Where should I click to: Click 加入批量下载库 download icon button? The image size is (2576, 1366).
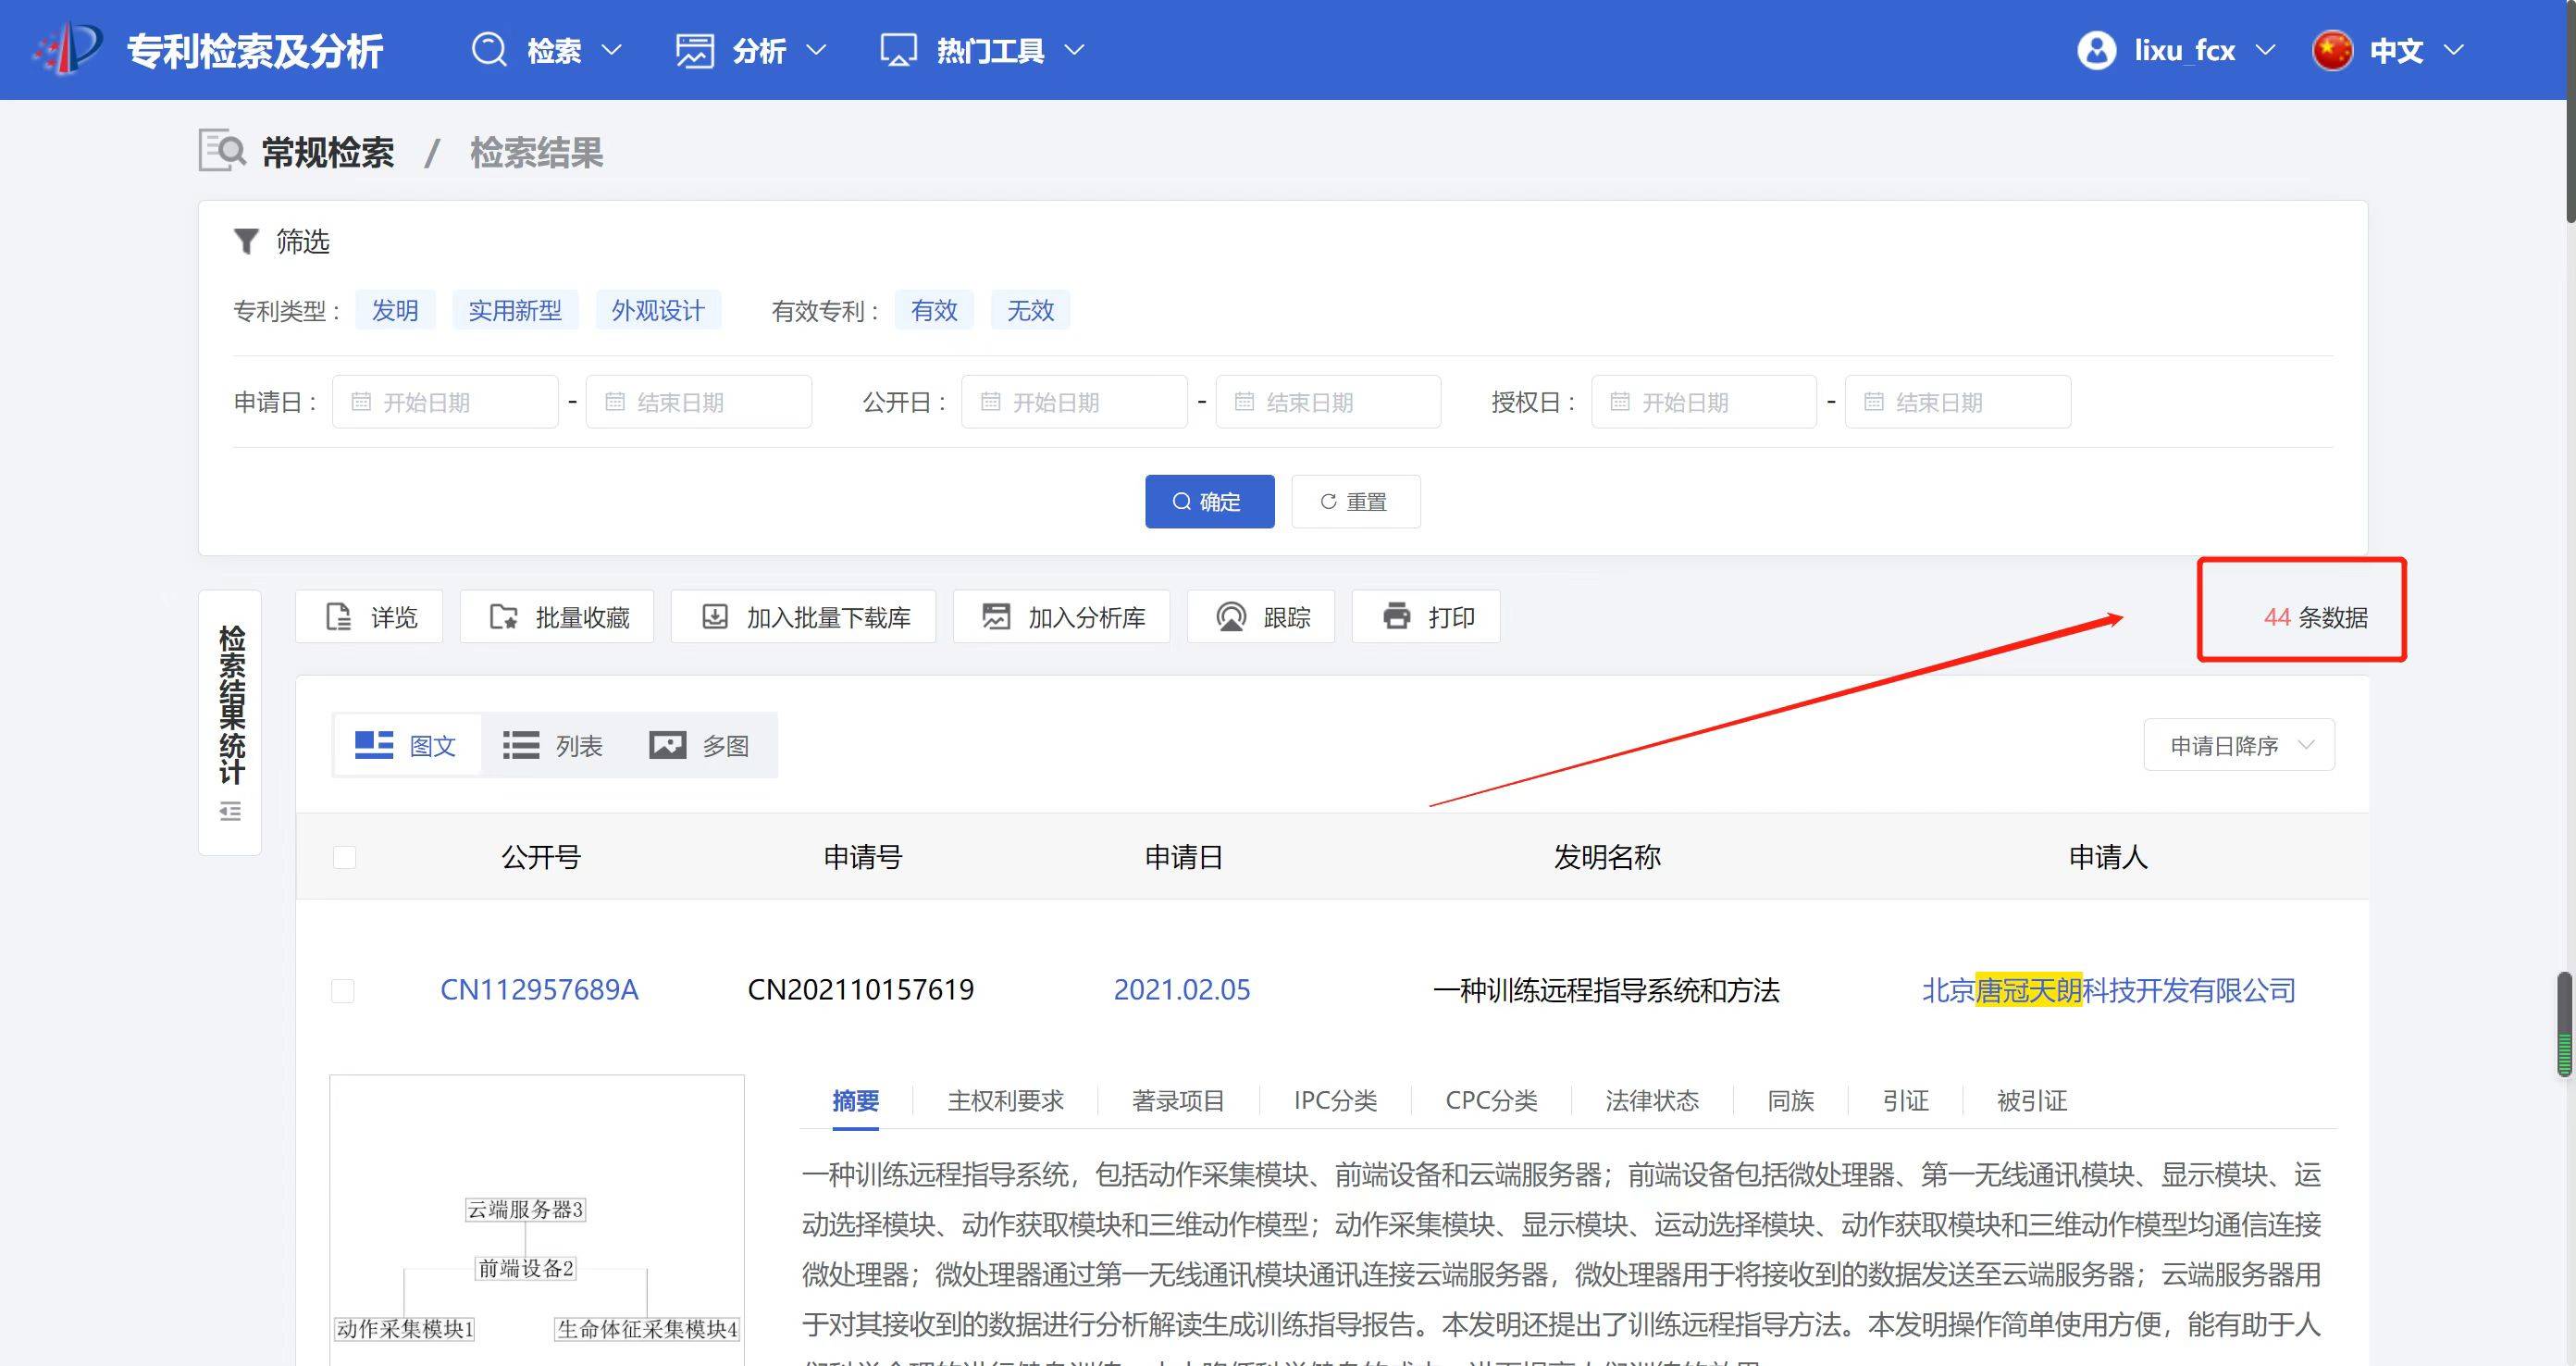[x=803, y=617]
